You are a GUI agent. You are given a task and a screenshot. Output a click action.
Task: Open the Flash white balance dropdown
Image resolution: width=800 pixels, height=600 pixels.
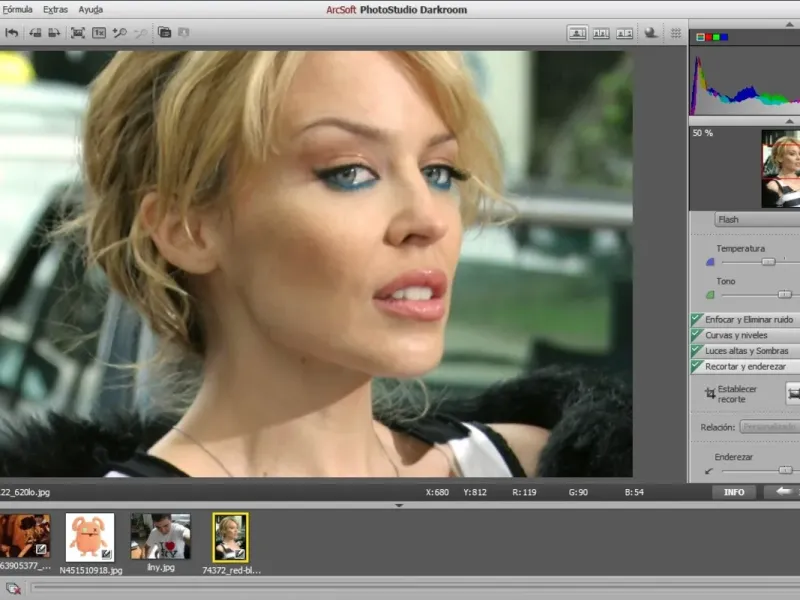click(x=757, y=220)
